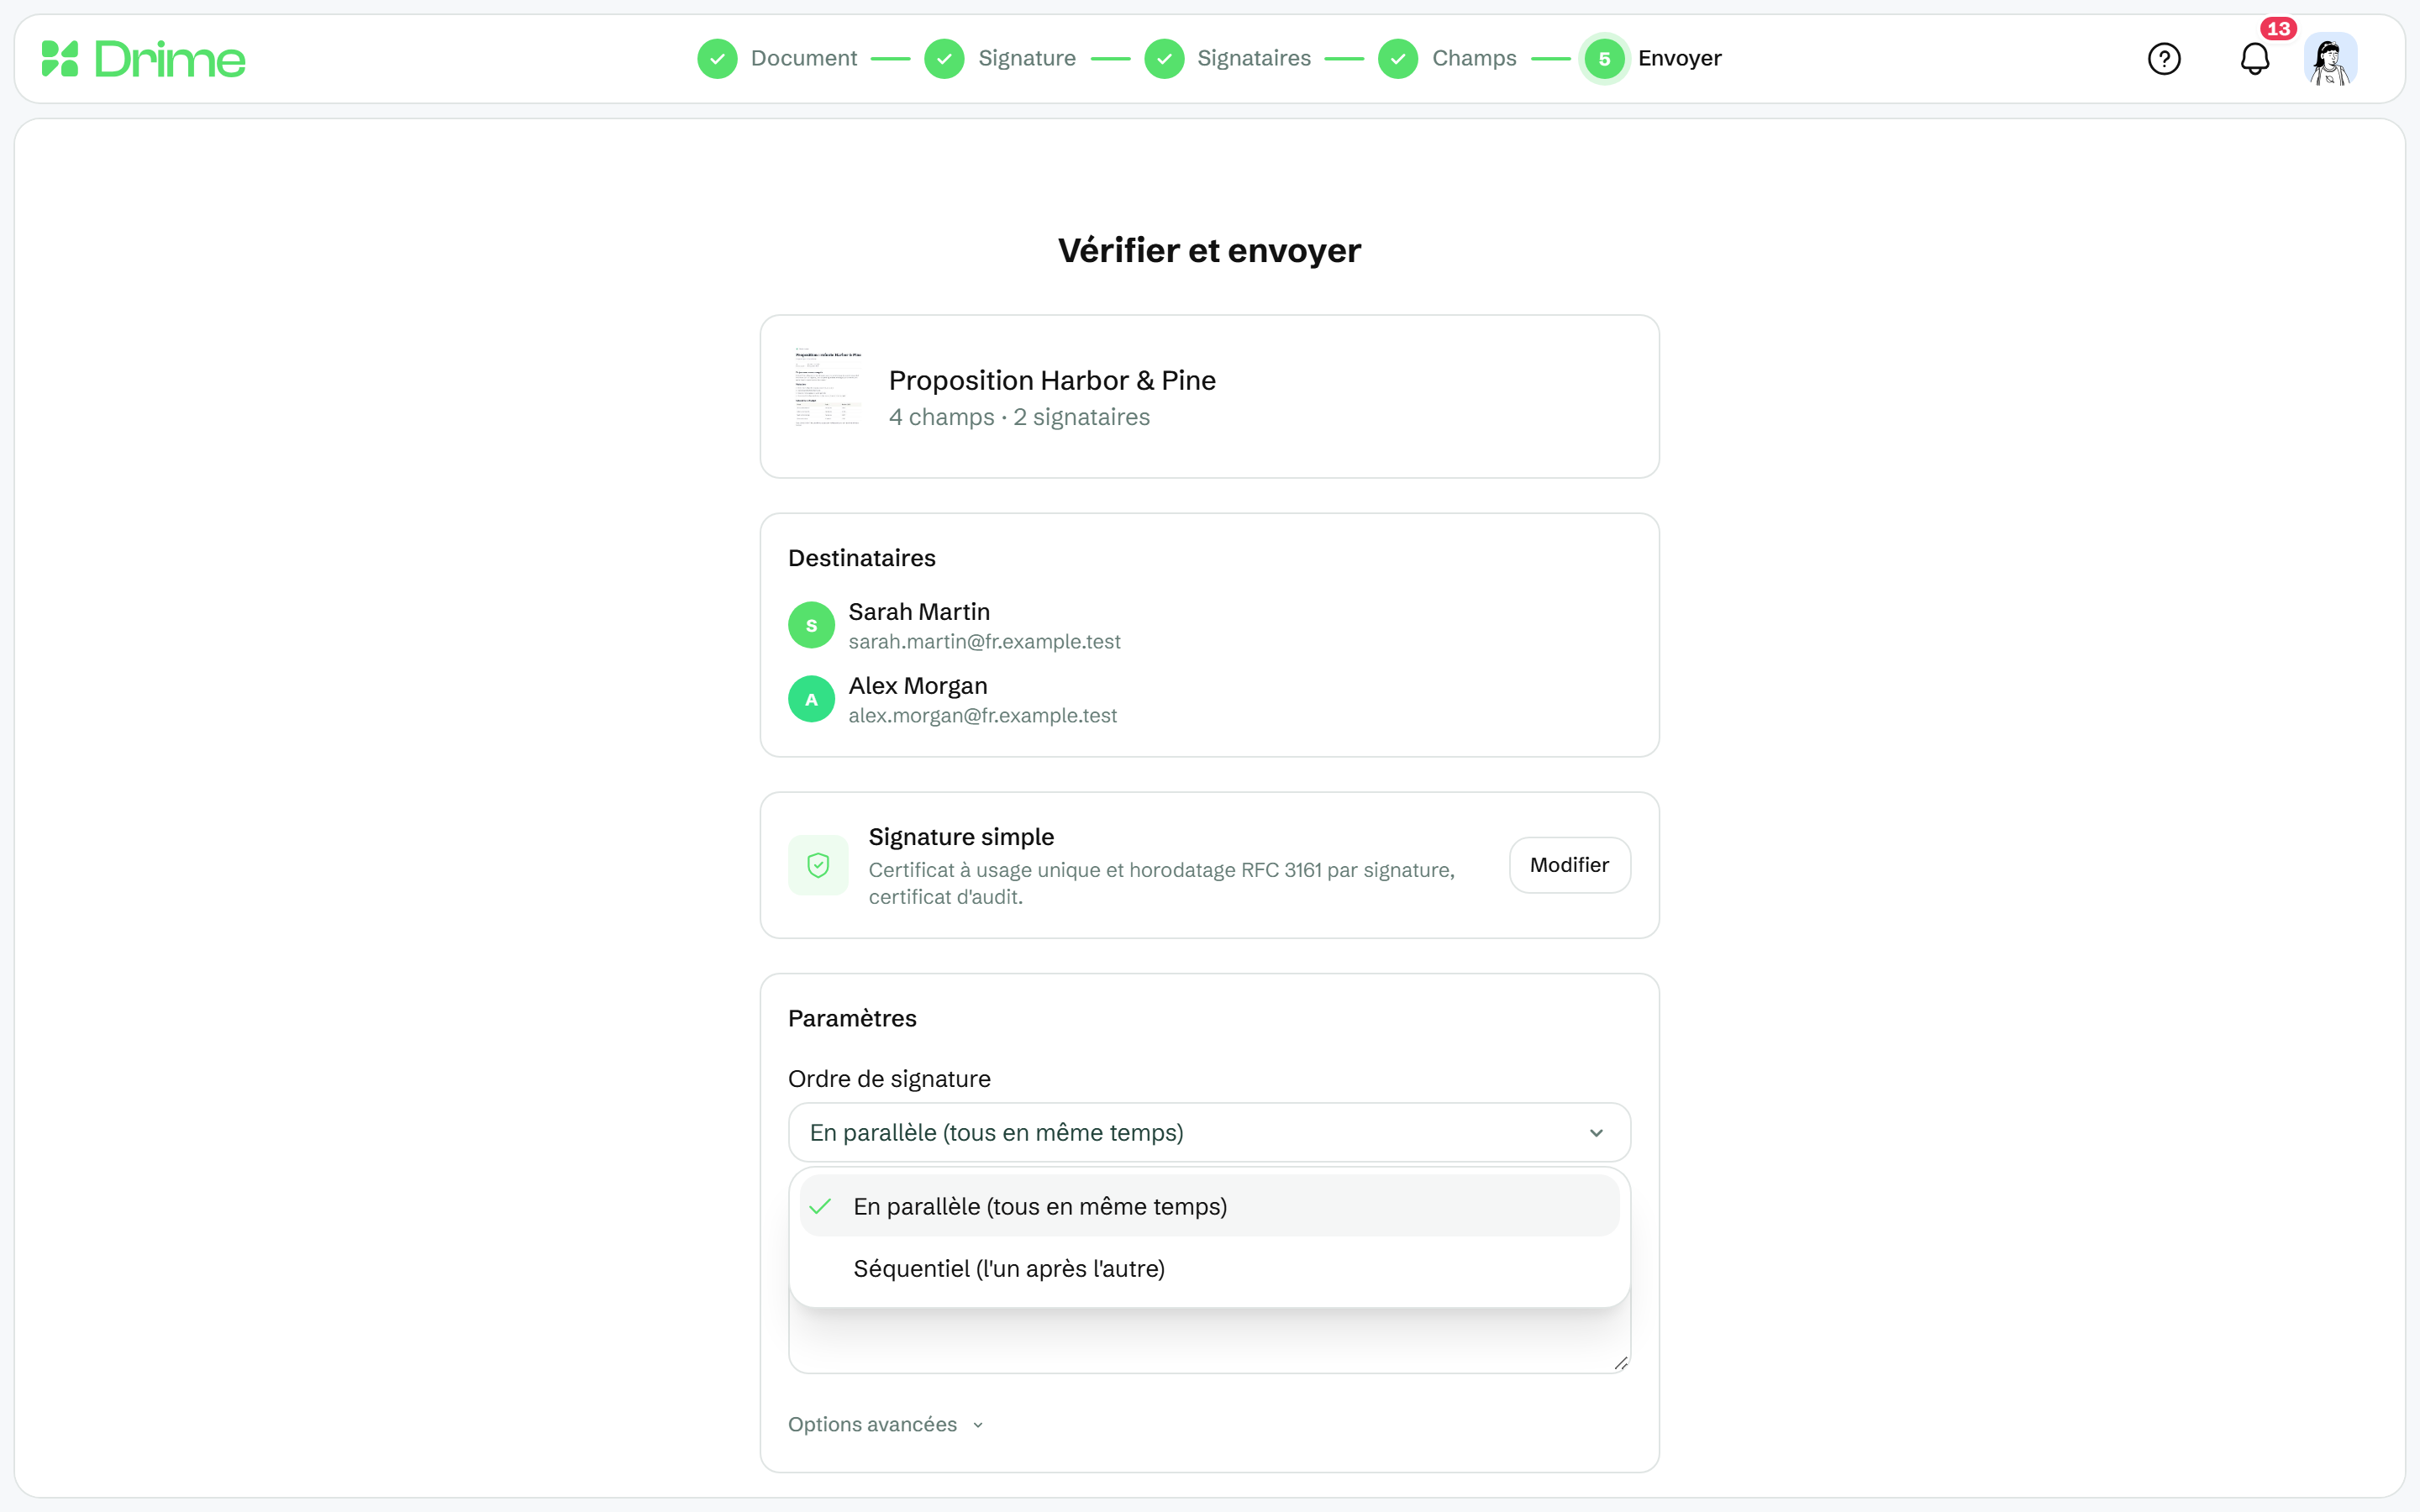Click the Champs step checkmark icon

[x=1398, y=59]
